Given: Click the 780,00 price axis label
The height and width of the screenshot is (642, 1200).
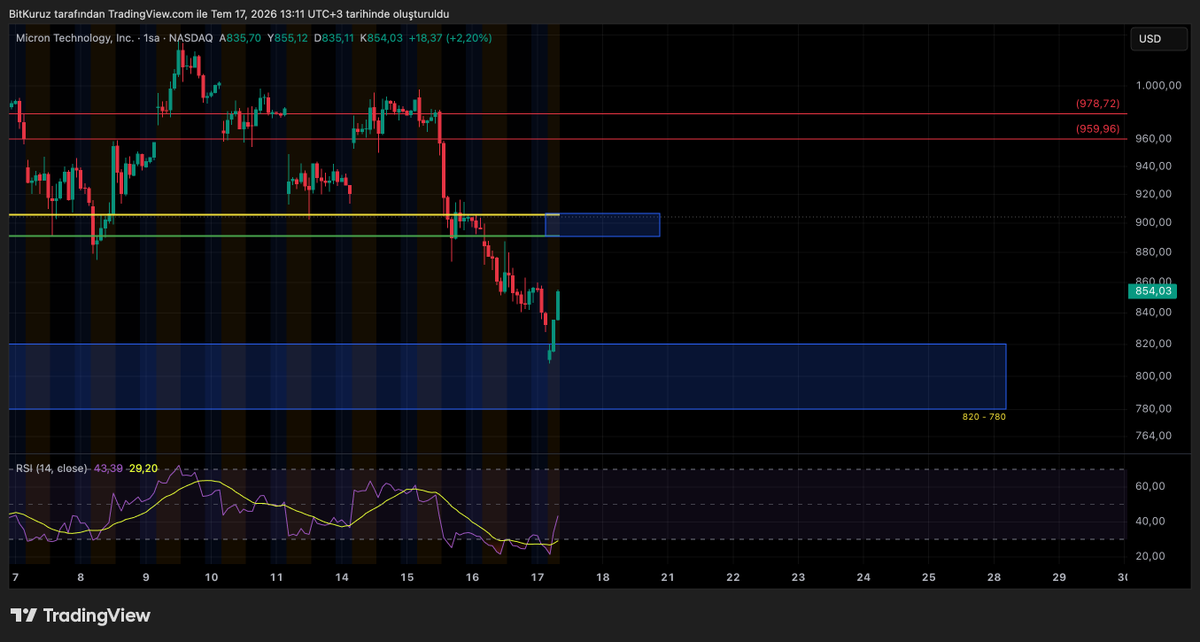Looking at the screenshot, I should pos(1152,408).
